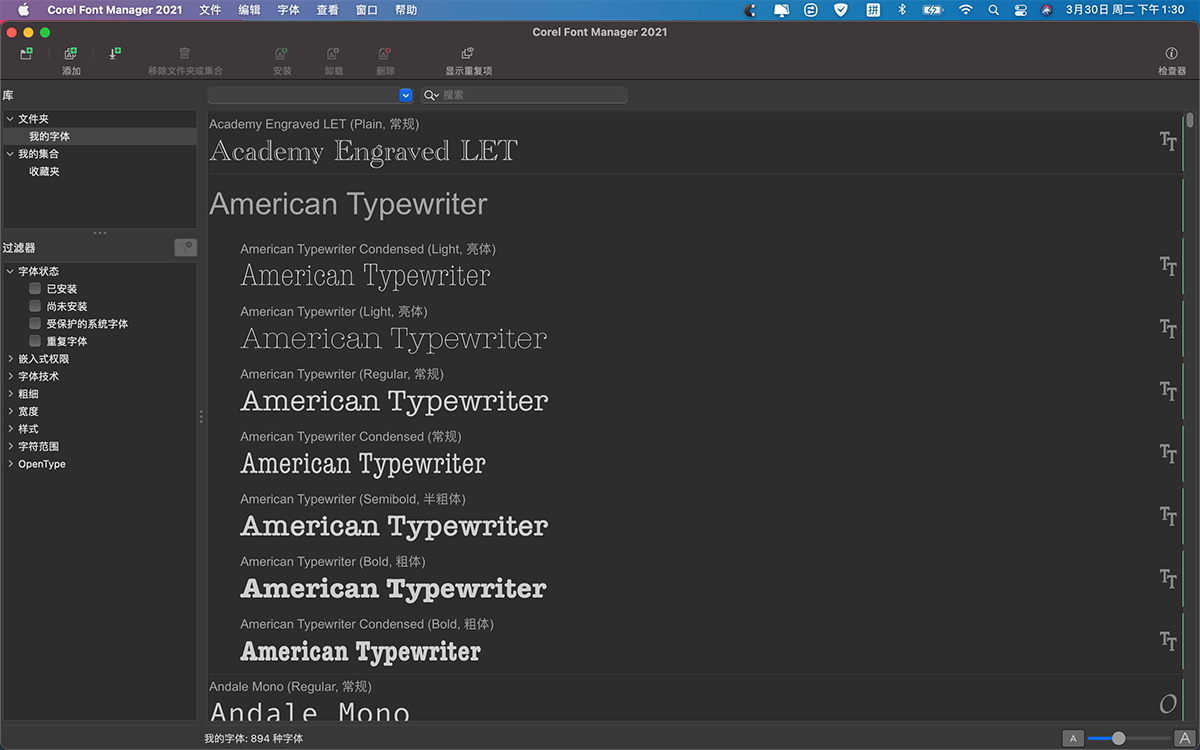The height and width of the screenshot is (750, 1200).
Task: Click the search magnifier options icon
Action: tap(431, 95)
